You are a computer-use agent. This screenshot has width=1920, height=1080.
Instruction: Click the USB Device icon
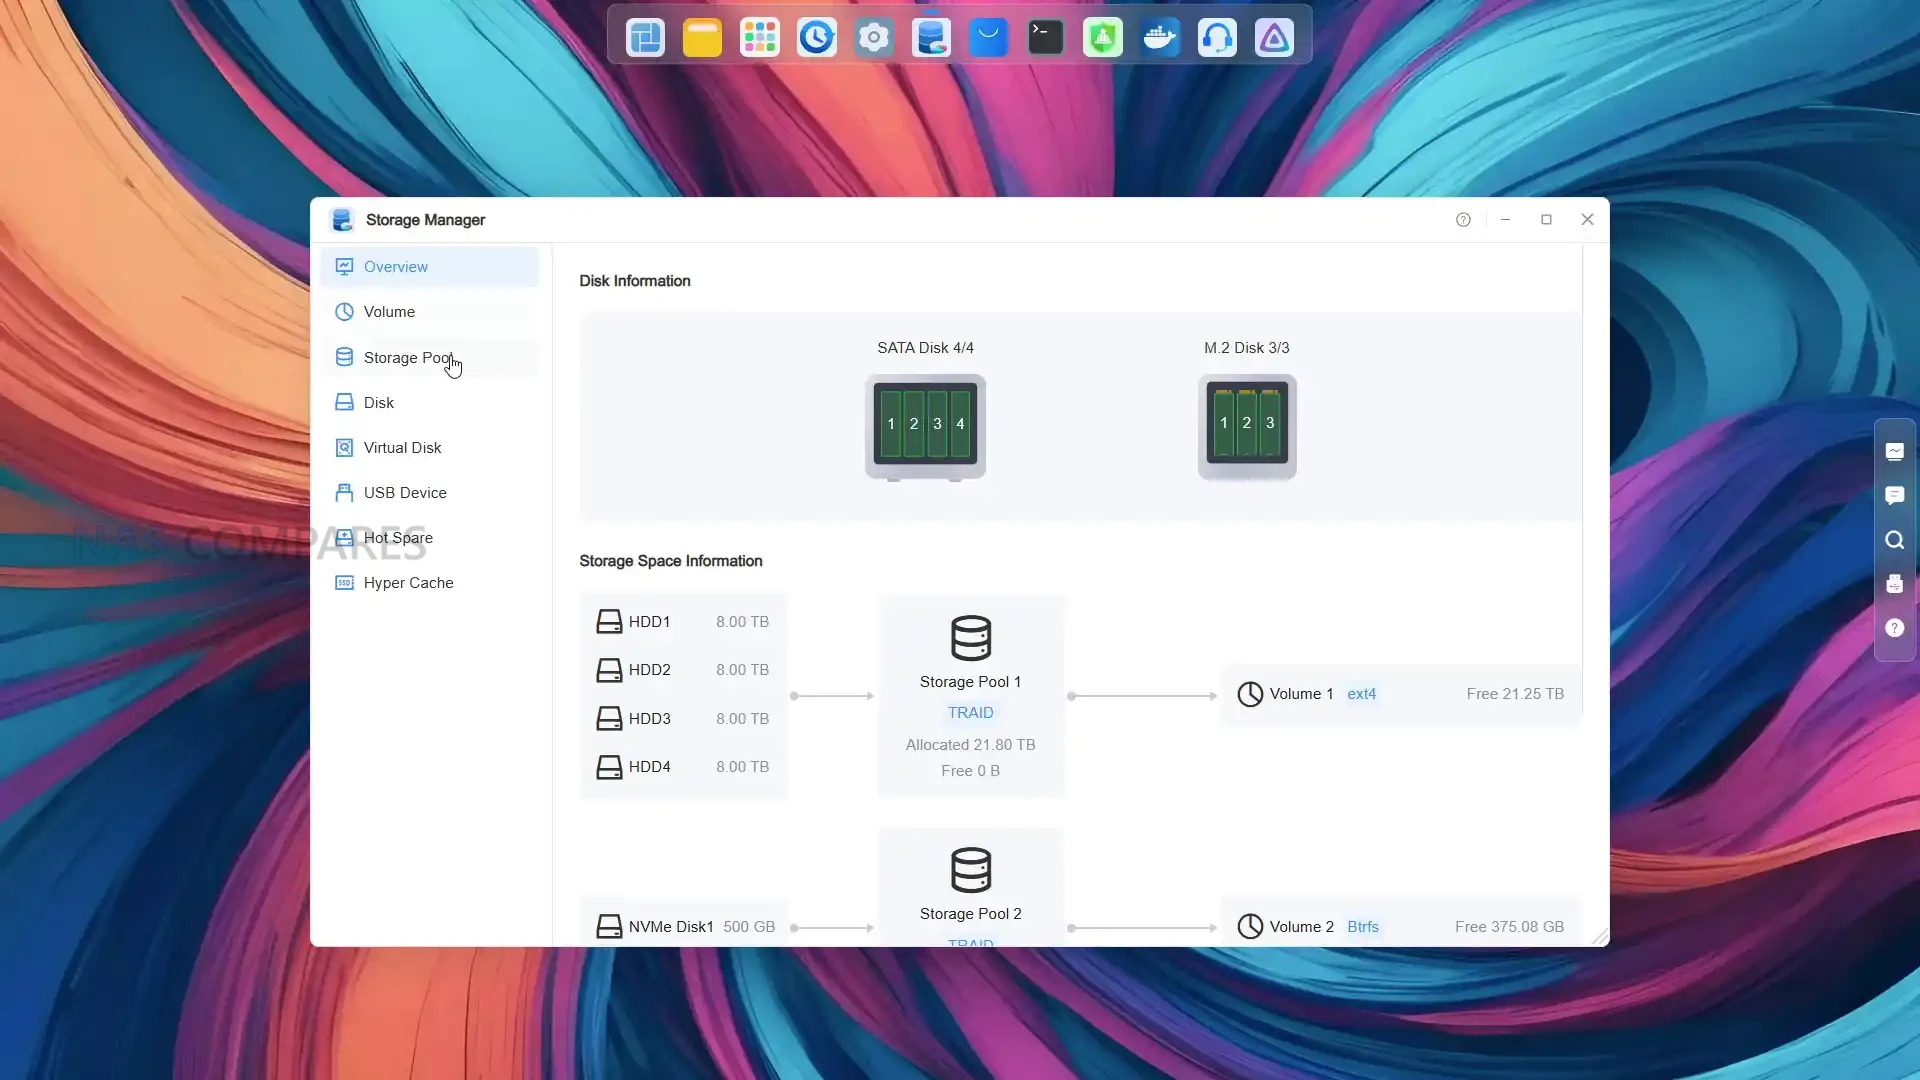tap(344, 493)
